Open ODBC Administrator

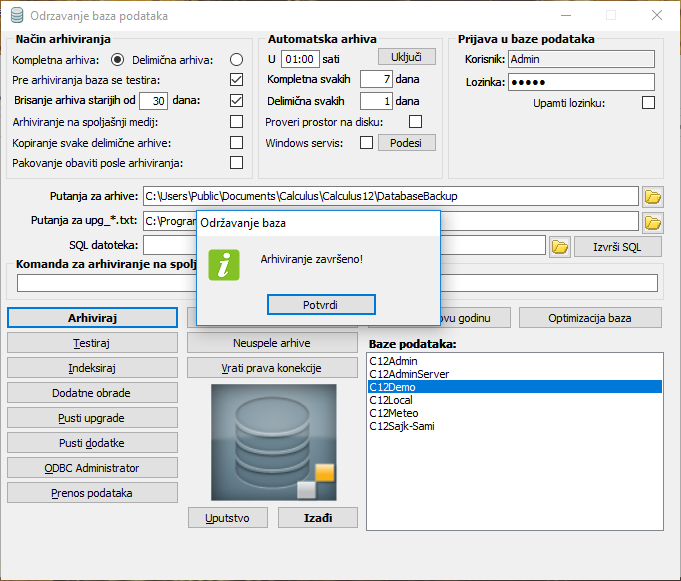tap(78, 467)
